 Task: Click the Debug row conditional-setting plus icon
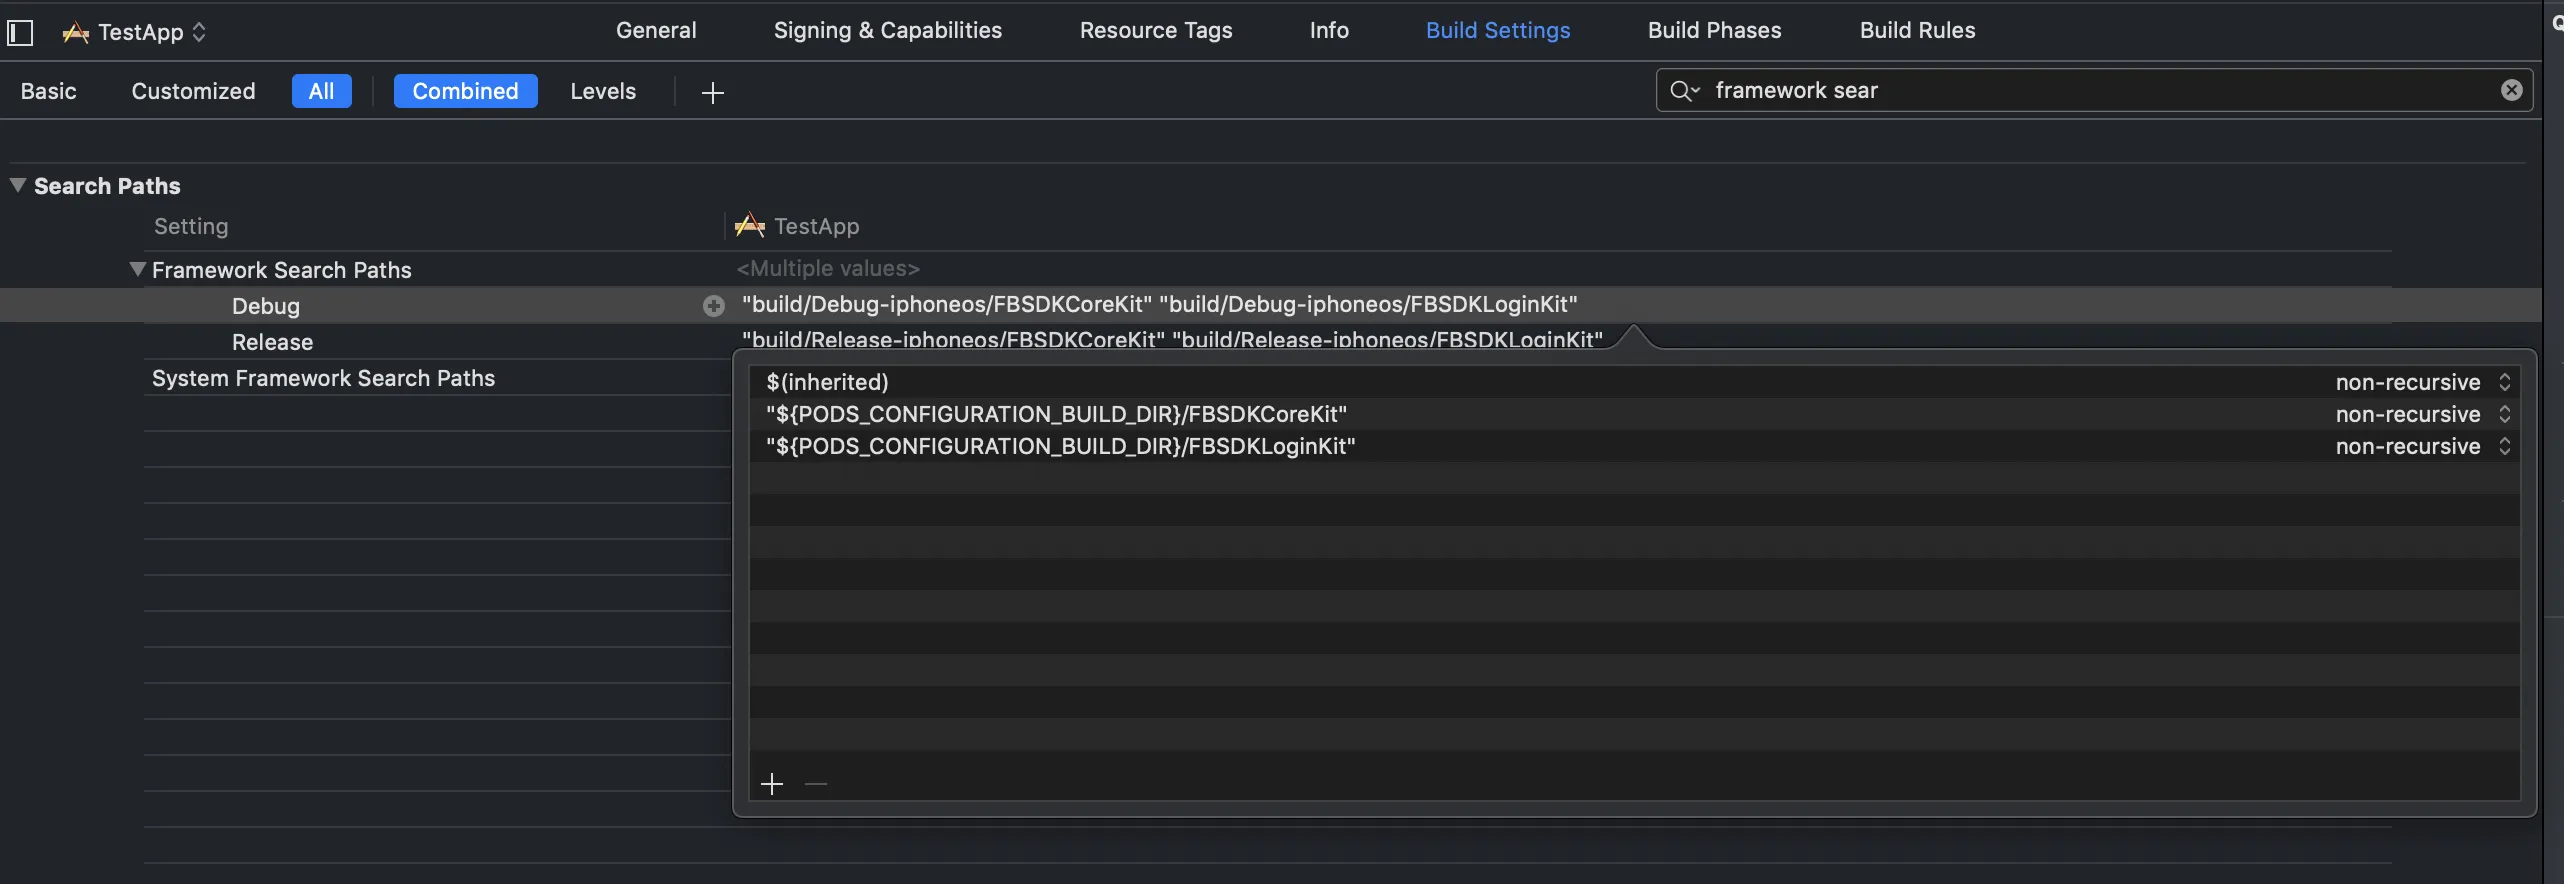pos(713,306)
